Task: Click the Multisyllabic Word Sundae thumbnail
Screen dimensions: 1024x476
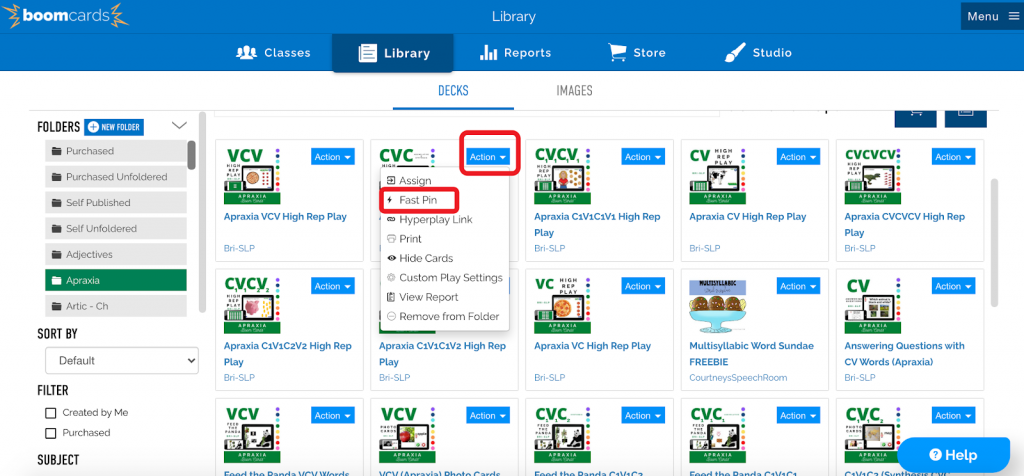Action: coord(719,307)
